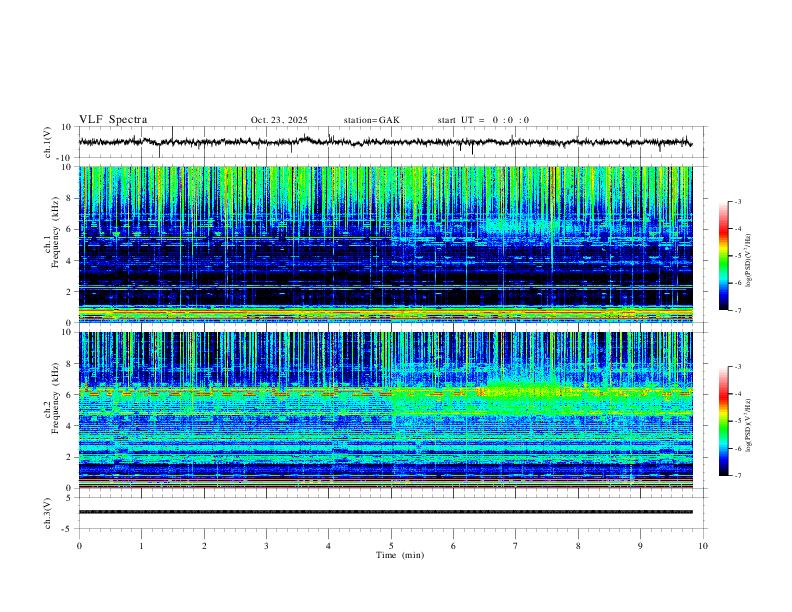Click inside the ch.1 spectrogram panel
Image resolution: width=792 pixels, height=612 pixels.
coord(385,244)
